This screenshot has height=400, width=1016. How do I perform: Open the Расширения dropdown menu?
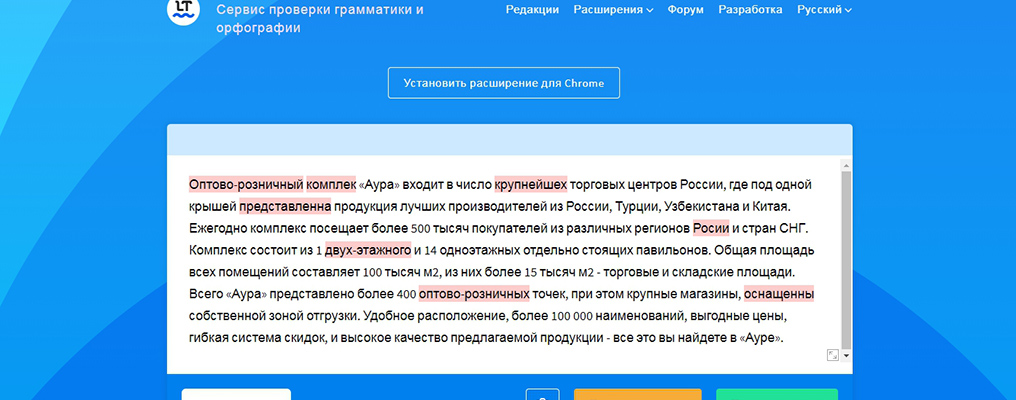point(613,10)
